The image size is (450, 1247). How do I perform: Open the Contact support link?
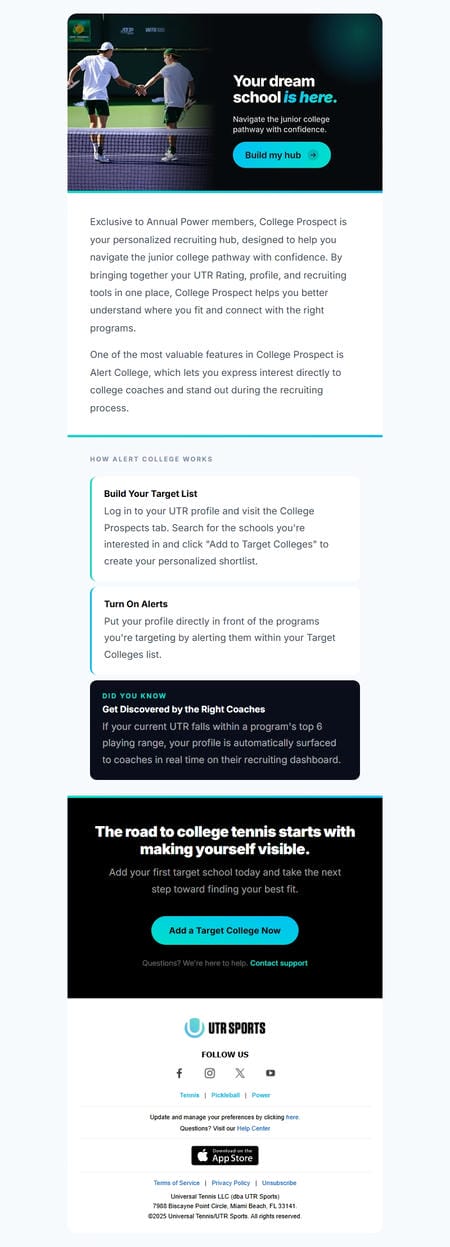pos(279,963)
